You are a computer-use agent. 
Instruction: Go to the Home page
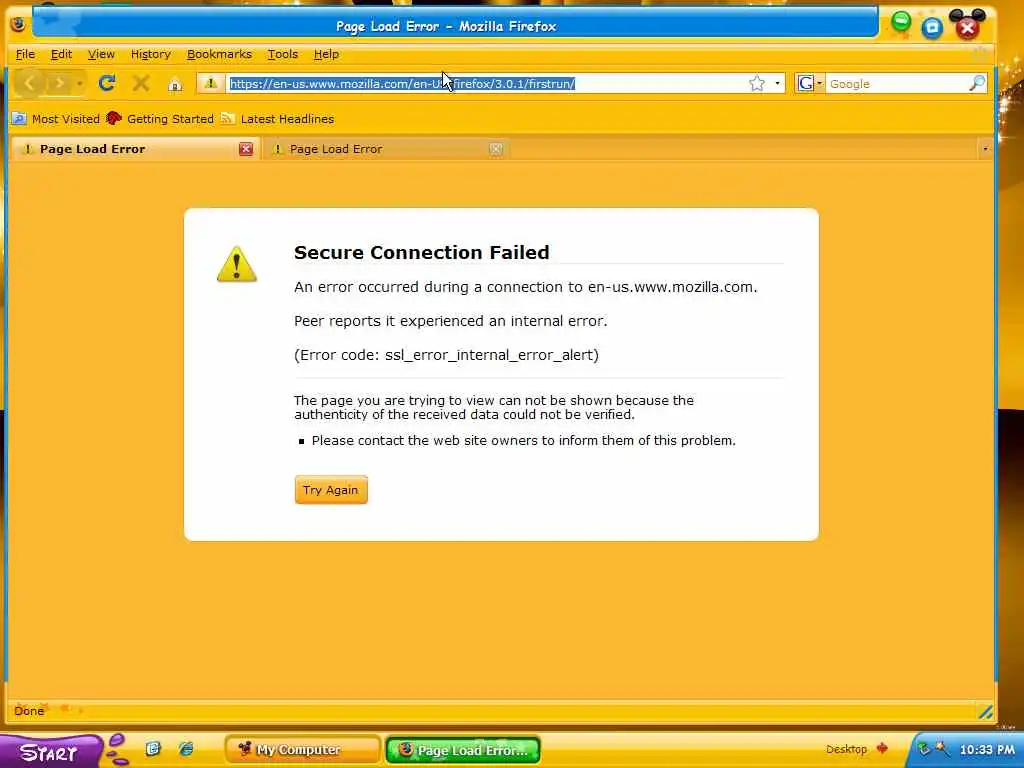tap(175, 84)
